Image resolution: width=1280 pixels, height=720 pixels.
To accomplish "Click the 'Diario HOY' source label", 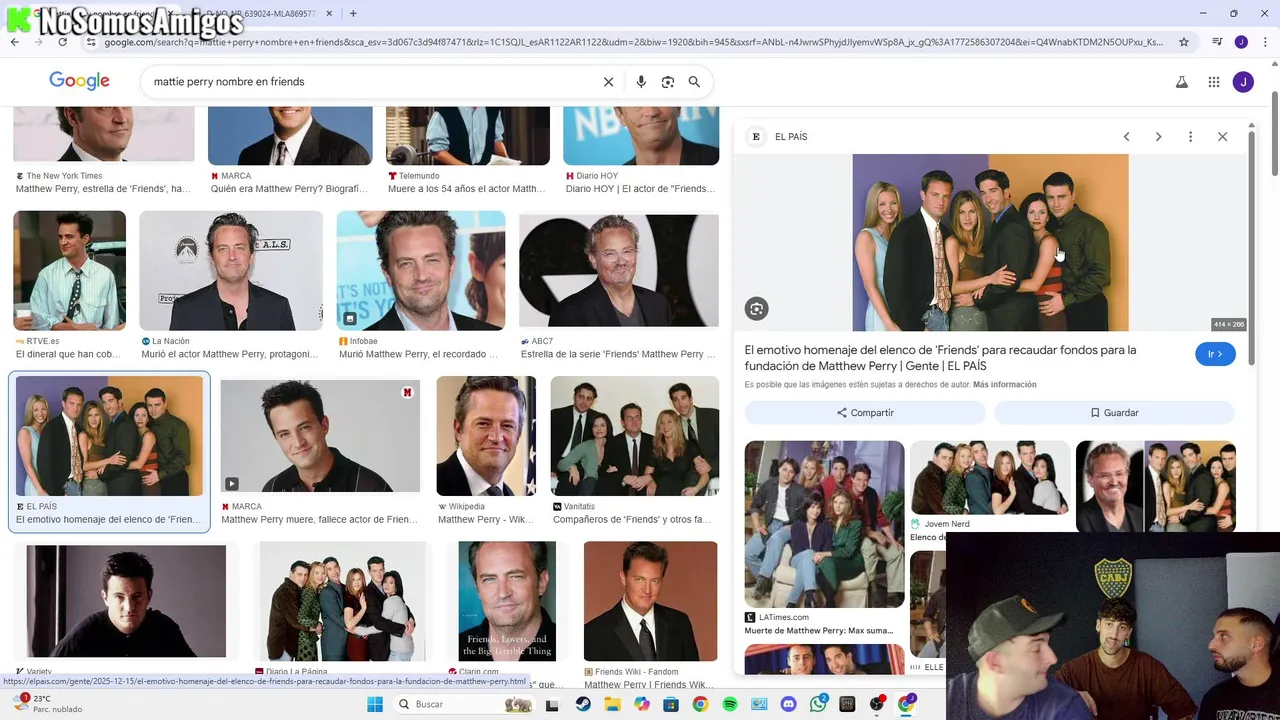I will click(597, 176).
